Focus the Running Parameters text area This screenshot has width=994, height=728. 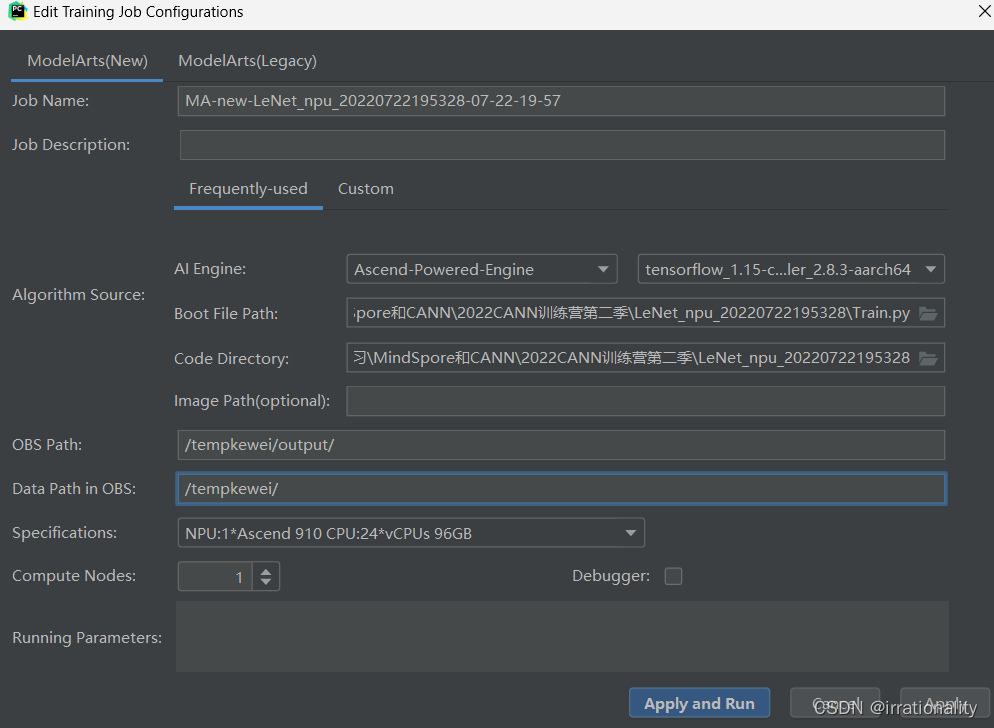562,636
